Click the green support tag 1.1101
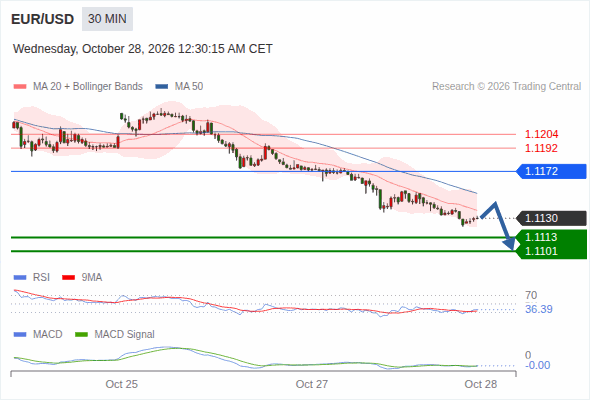Viewport: 590px width, 400px height. point(552,251)
